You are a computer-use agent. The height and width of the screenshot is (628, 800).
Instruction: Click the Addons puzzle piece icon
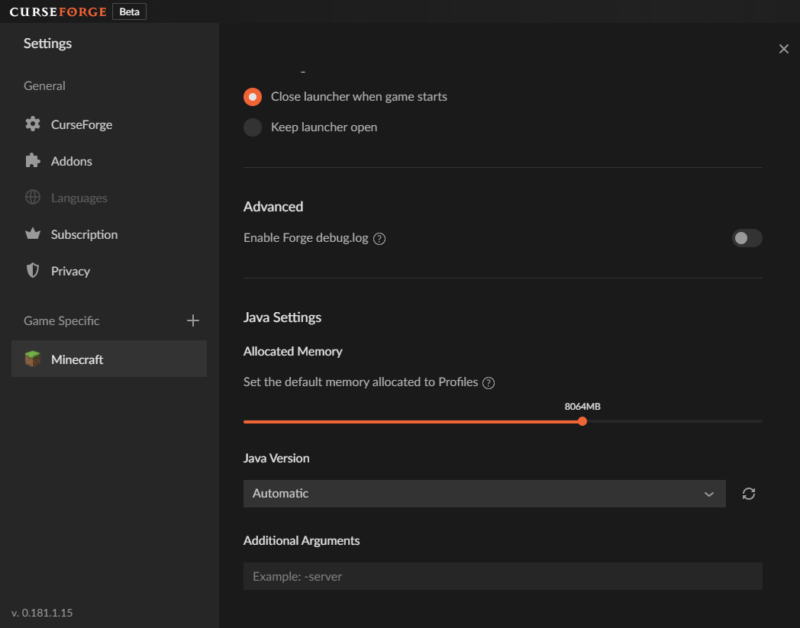point(33,161)
